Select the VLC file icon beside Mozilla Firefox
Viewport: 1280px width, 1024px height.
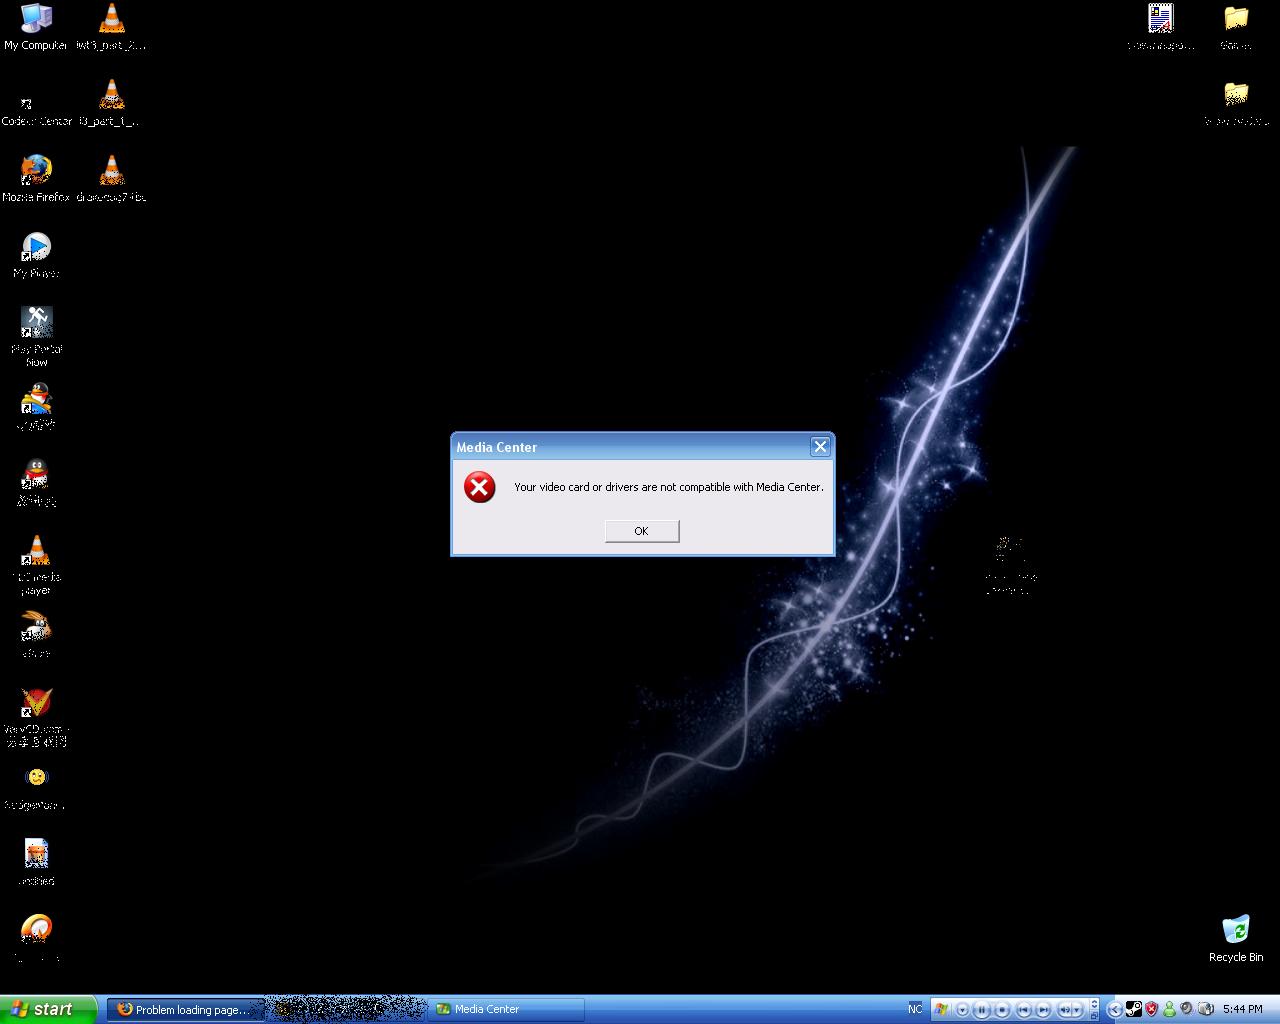tap(112, 179)
